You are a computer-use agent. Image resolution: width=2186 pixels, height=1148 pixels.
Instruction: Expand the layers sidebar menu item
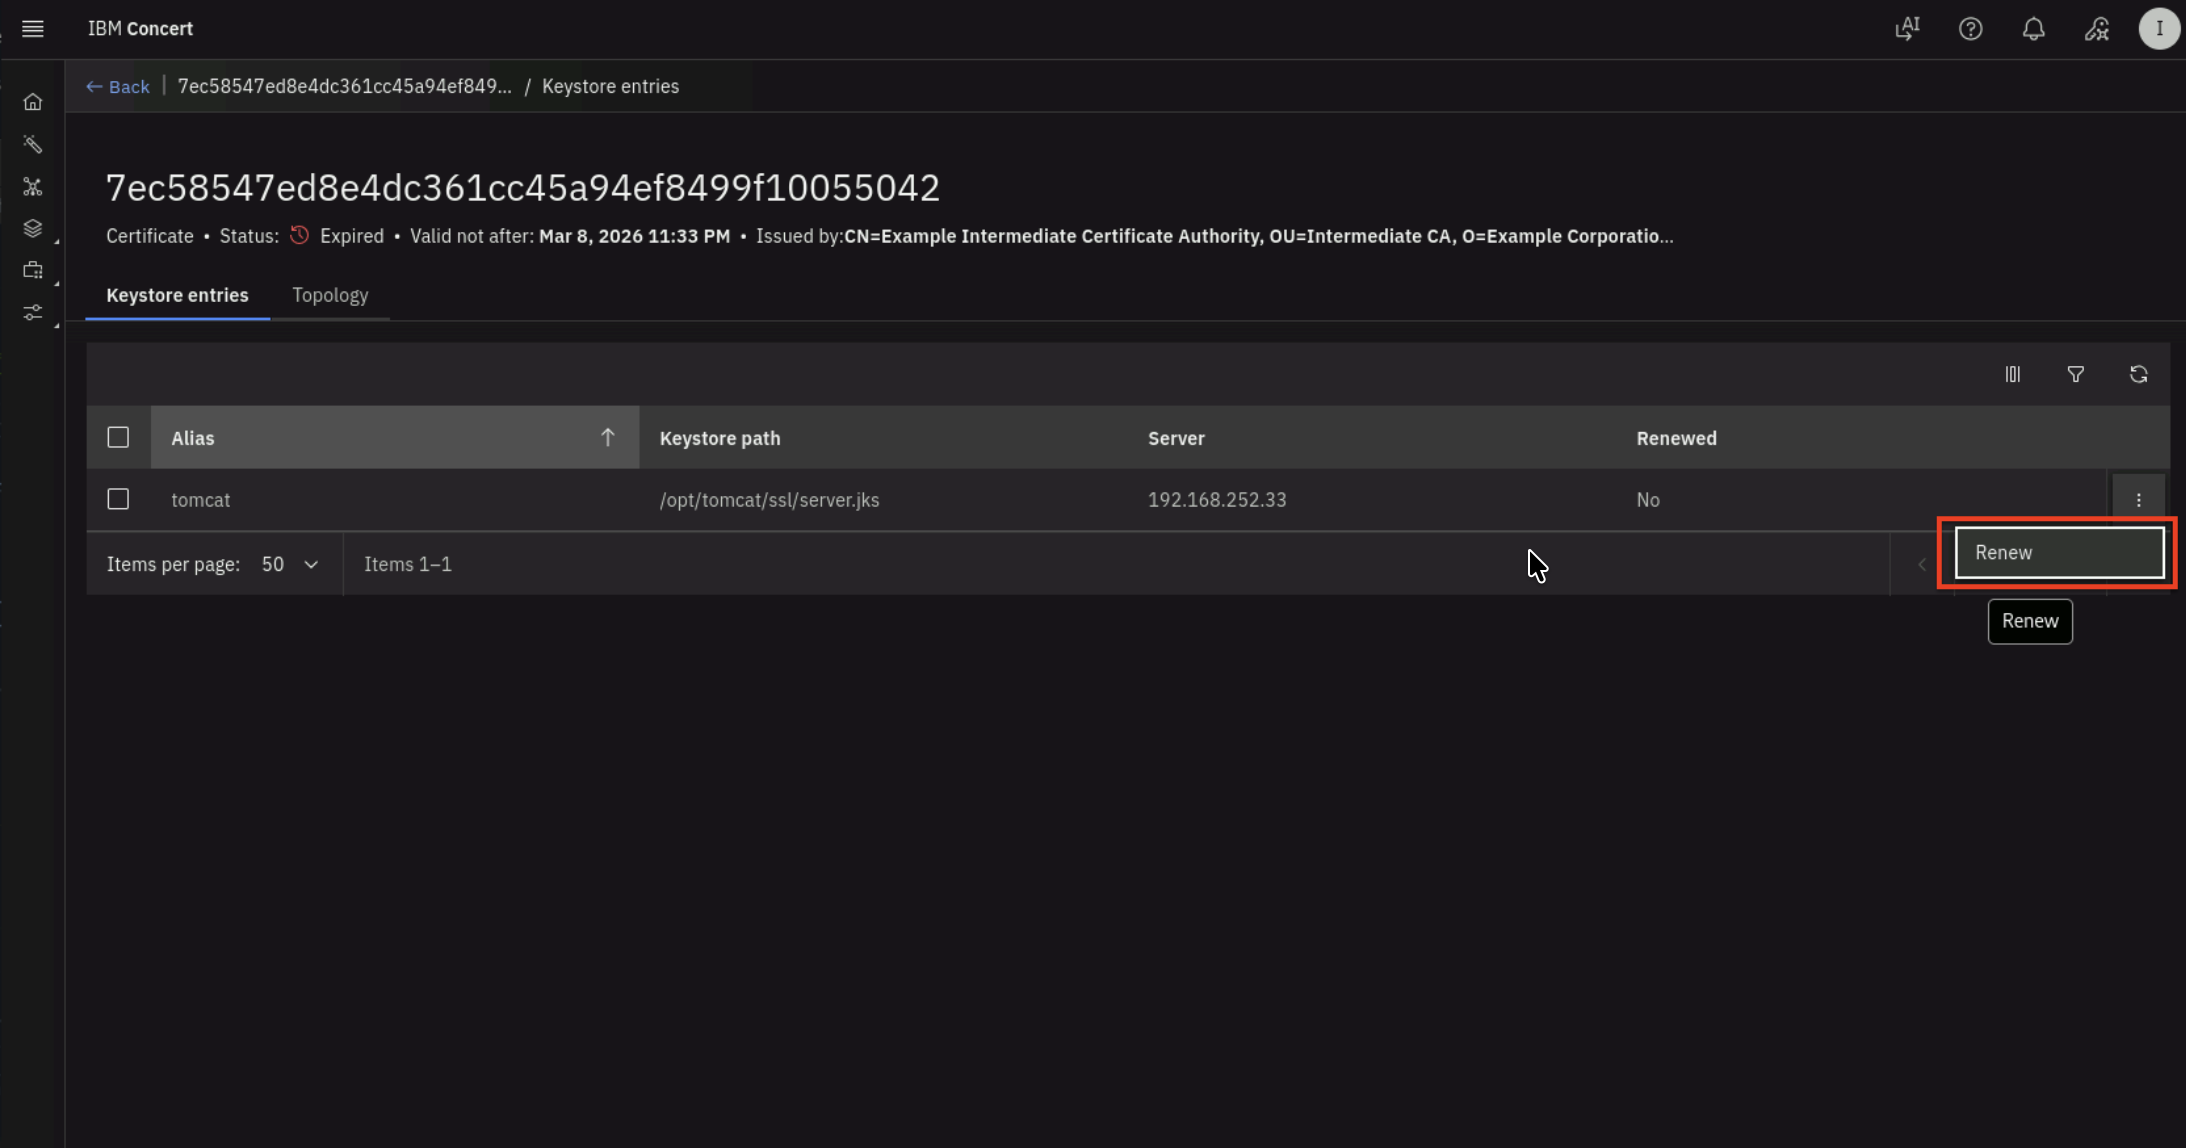(33, 229)
